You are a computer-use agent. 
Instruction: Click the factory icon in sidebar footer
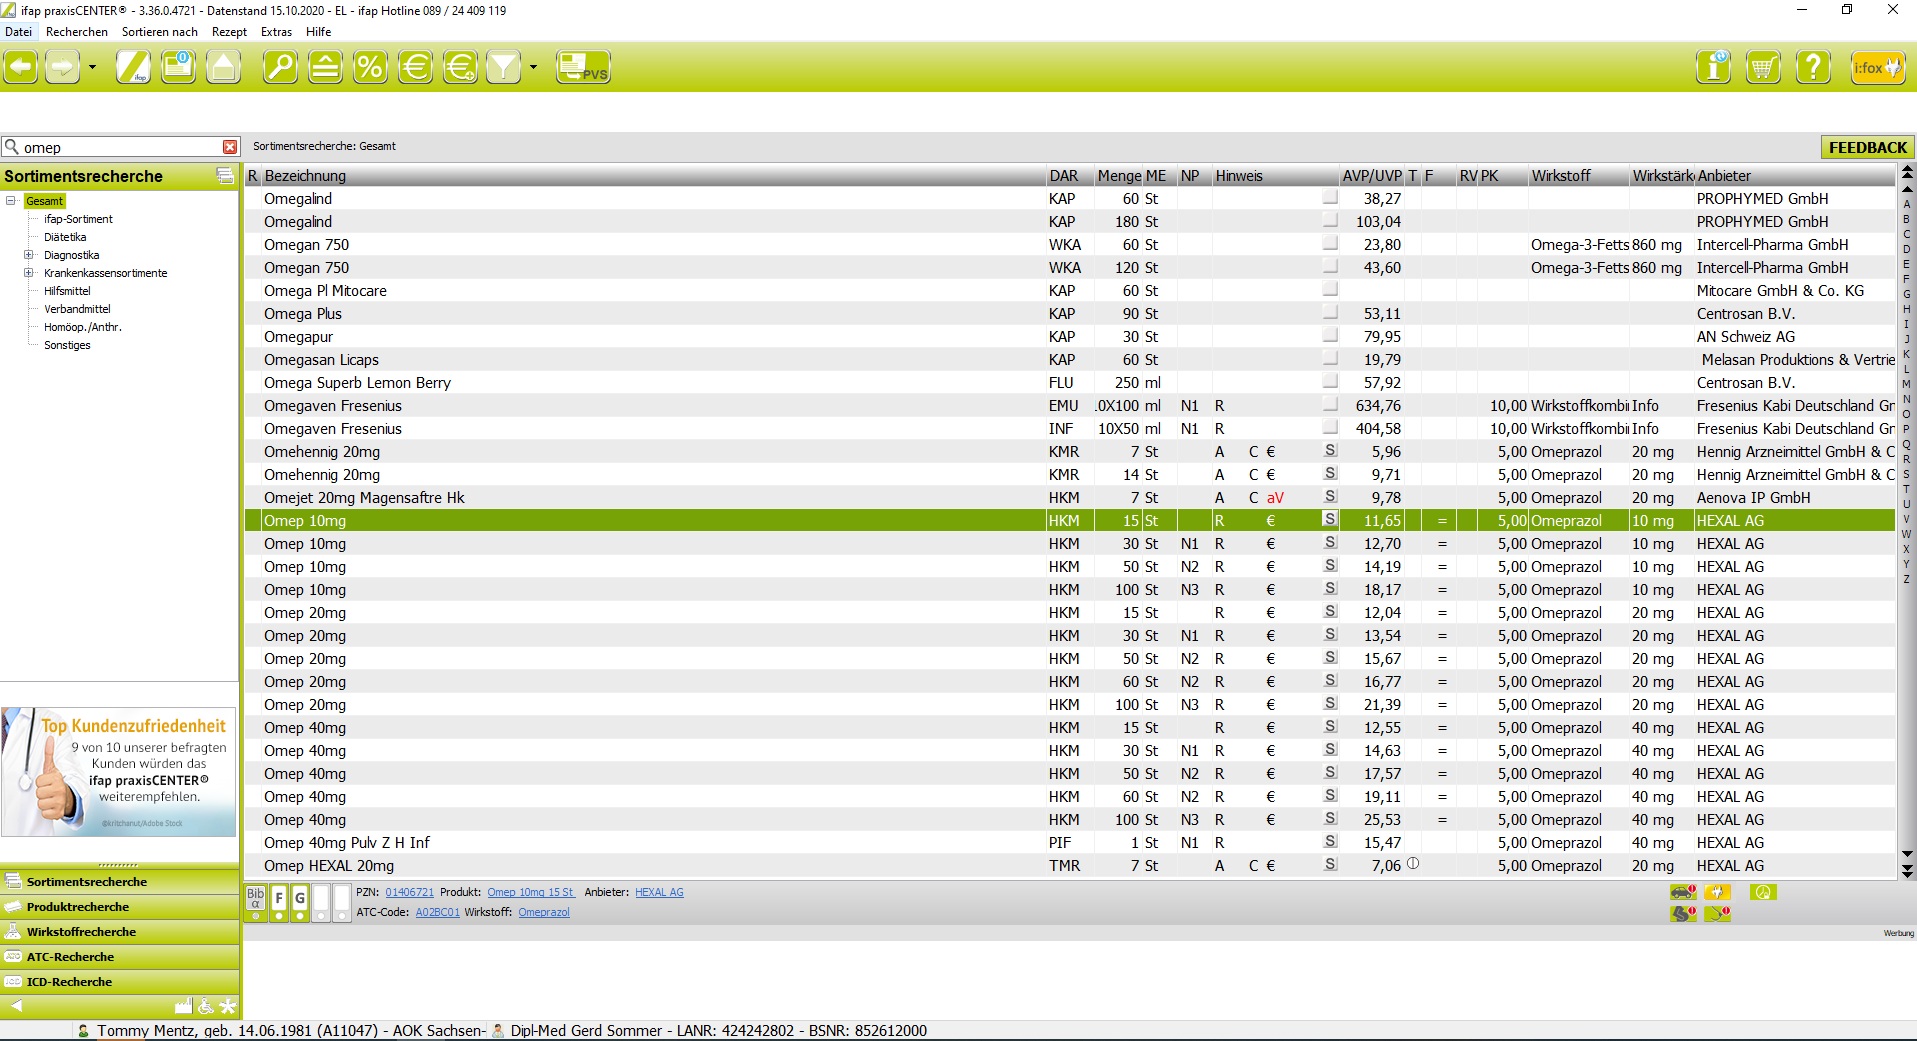coord(183,1006)
